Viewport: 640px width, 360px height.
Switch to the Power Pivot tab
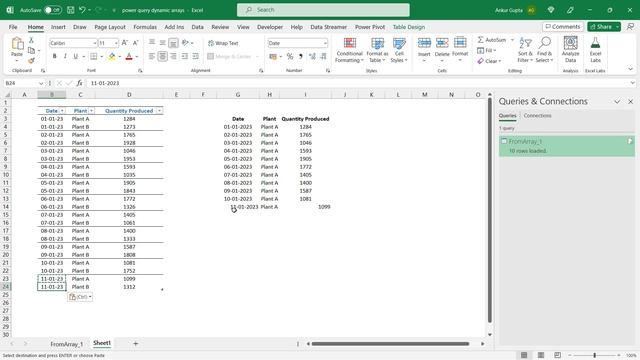tap(370, 27)
